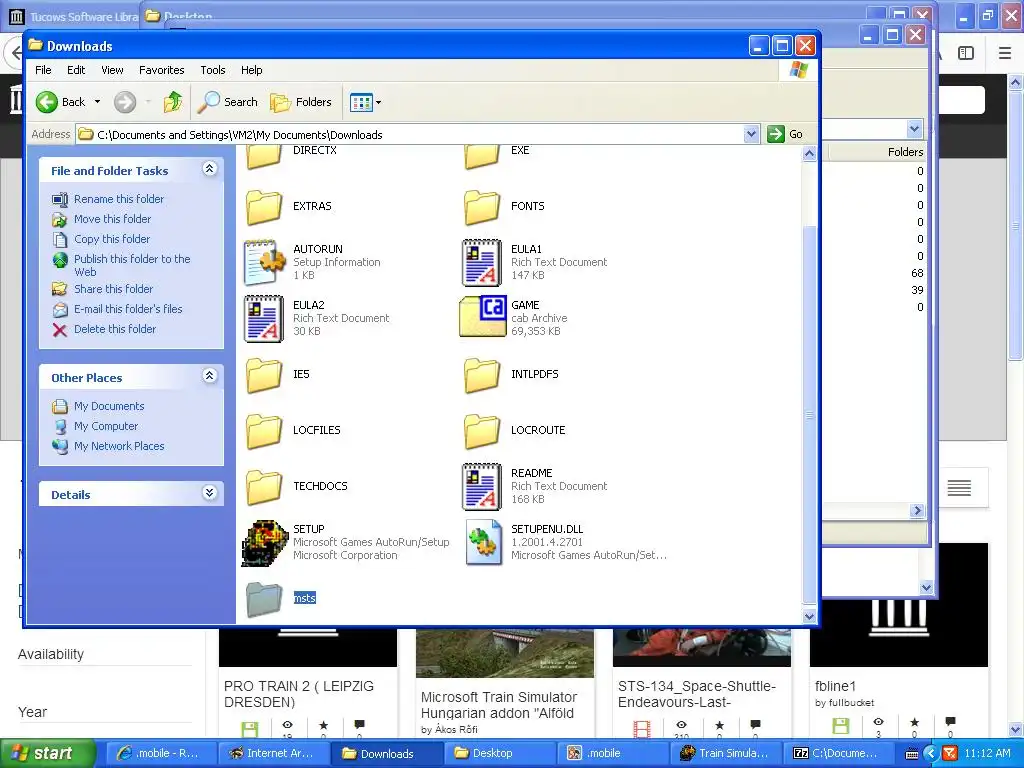Screen dimensions: 1024x768
Task: Select the AUTORUN setup information file icon
Action: (x=264, y=263)
